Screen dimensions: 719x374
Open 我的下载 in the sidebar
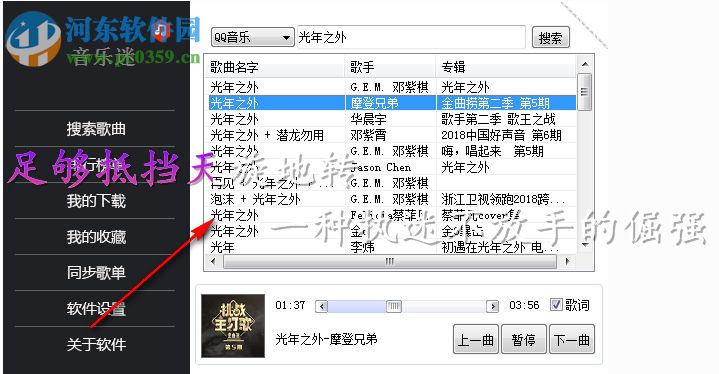coord(96,201)
